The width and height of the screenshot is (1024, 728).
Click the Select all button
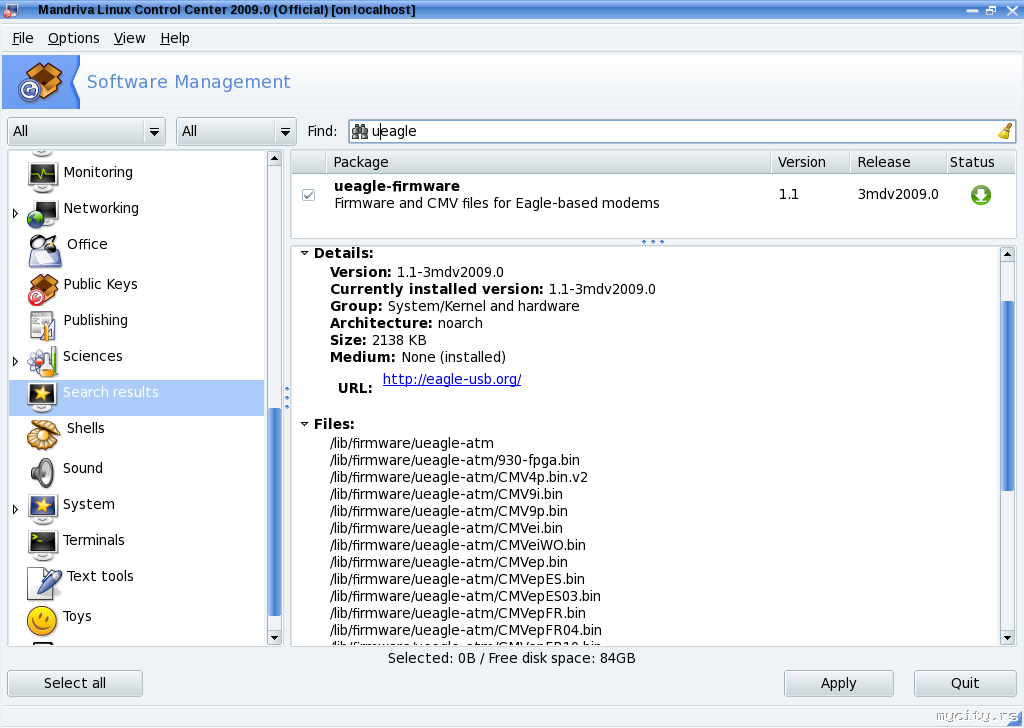coord(75,683)
